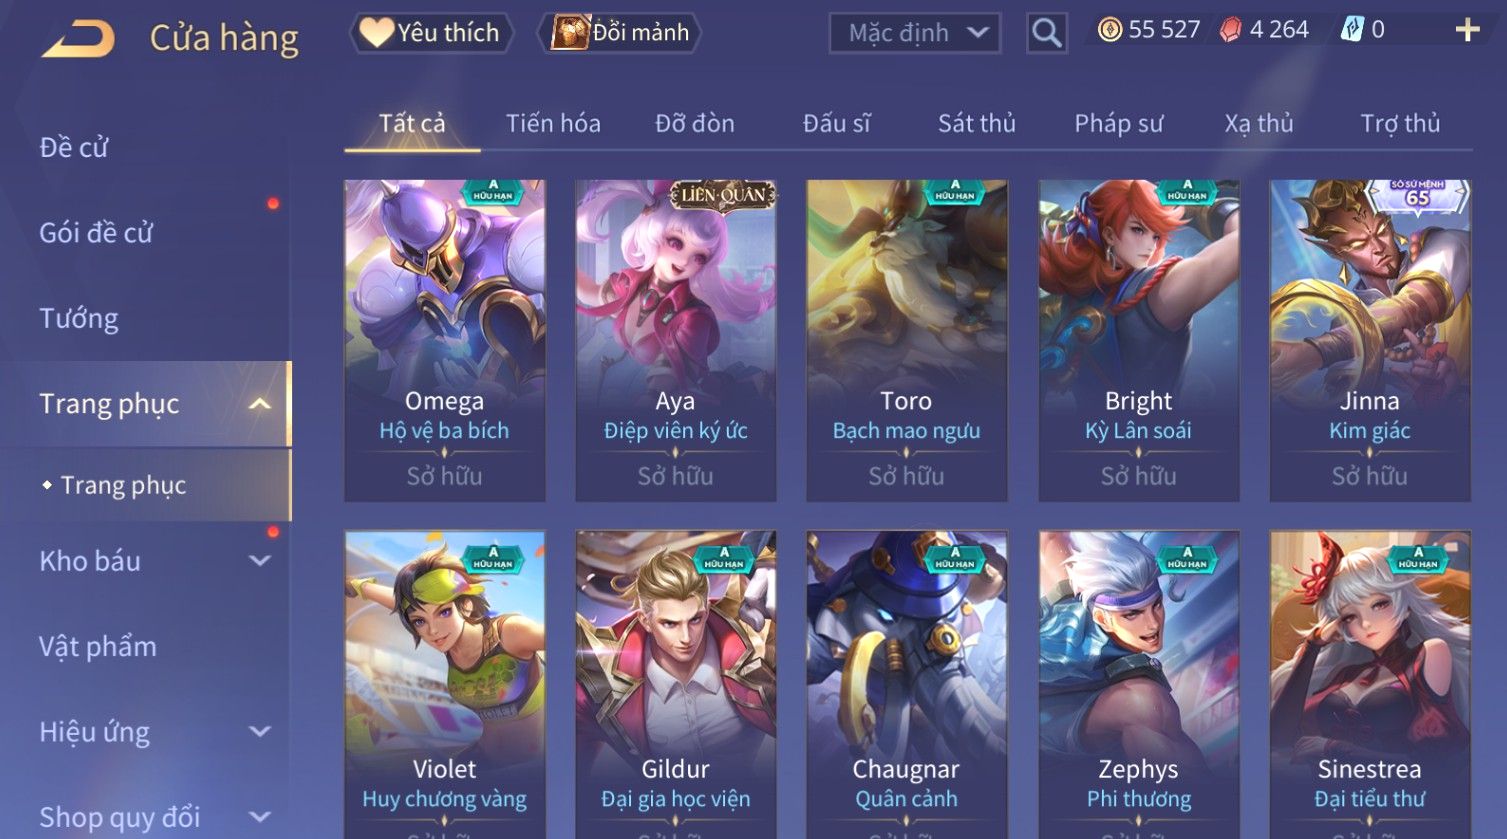This screenshot has width=1507, height=839.
Task: Tap the plus icon to add currency
Action: coord(1467,30)
